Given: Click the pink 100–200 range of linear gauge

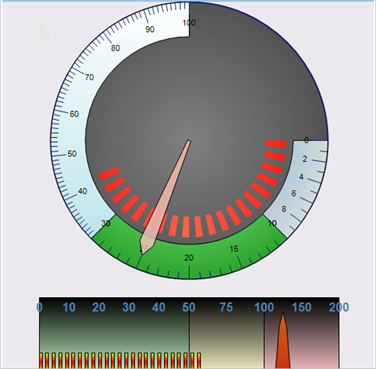Looking at the screenshot, I should [302, 333].
